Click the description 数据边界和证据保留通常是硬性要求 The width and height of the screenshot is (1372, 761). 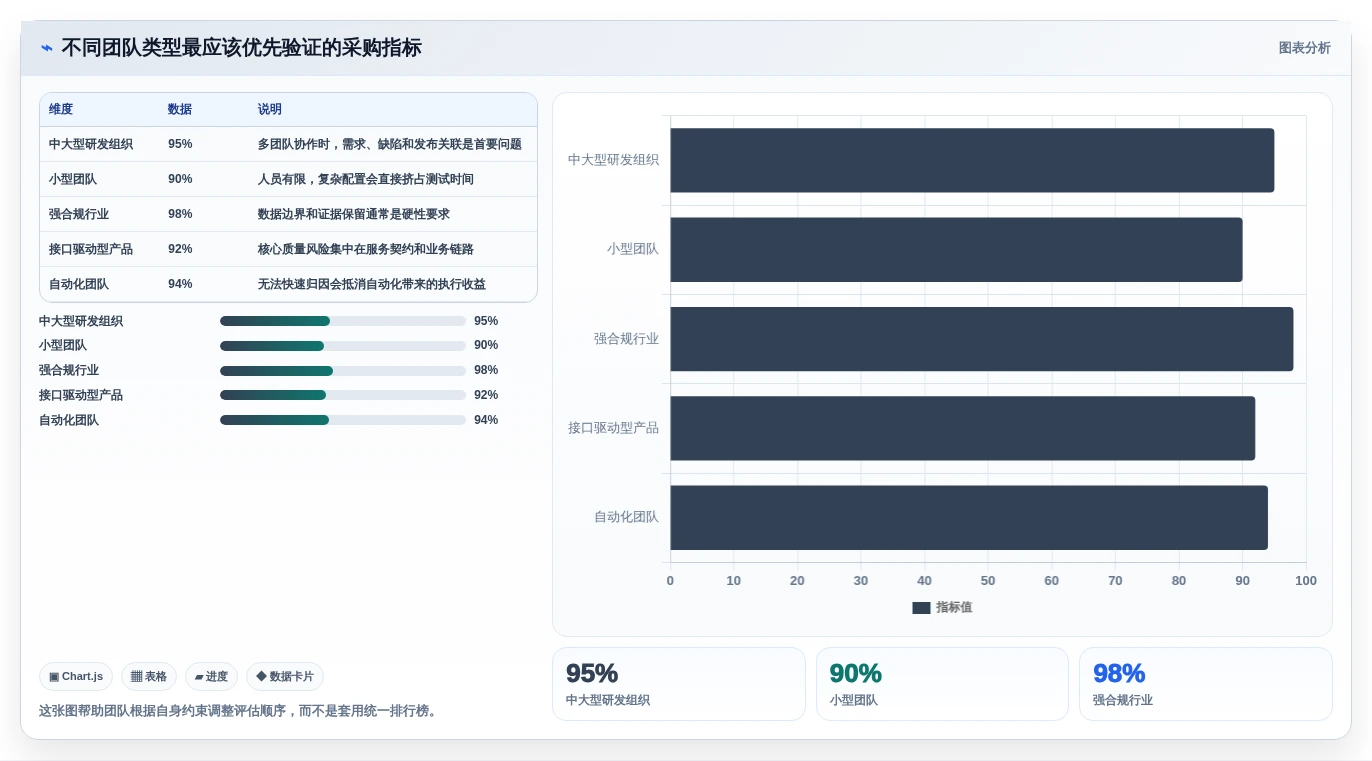[354, 214]
